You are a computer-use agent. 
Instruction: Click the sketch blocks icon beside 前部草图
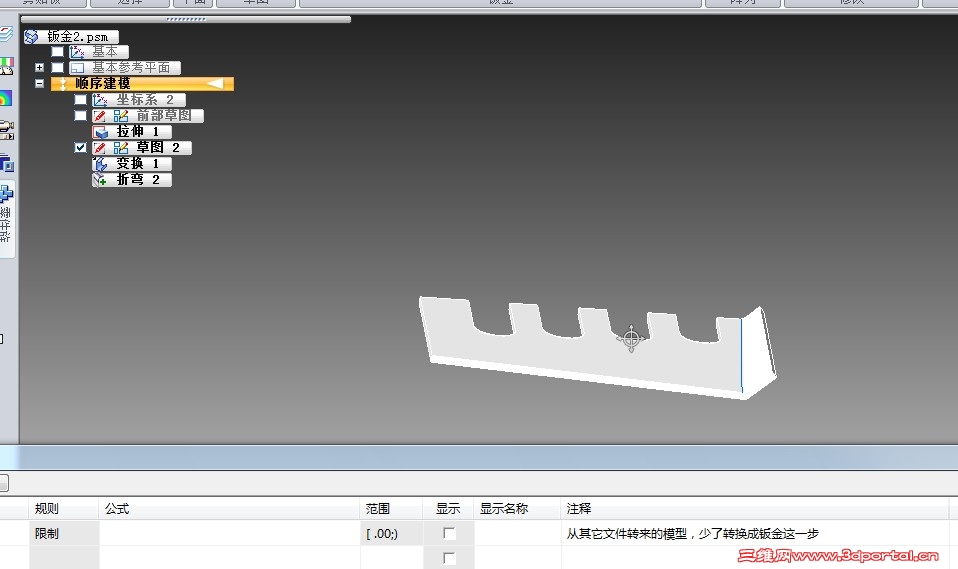120,116
